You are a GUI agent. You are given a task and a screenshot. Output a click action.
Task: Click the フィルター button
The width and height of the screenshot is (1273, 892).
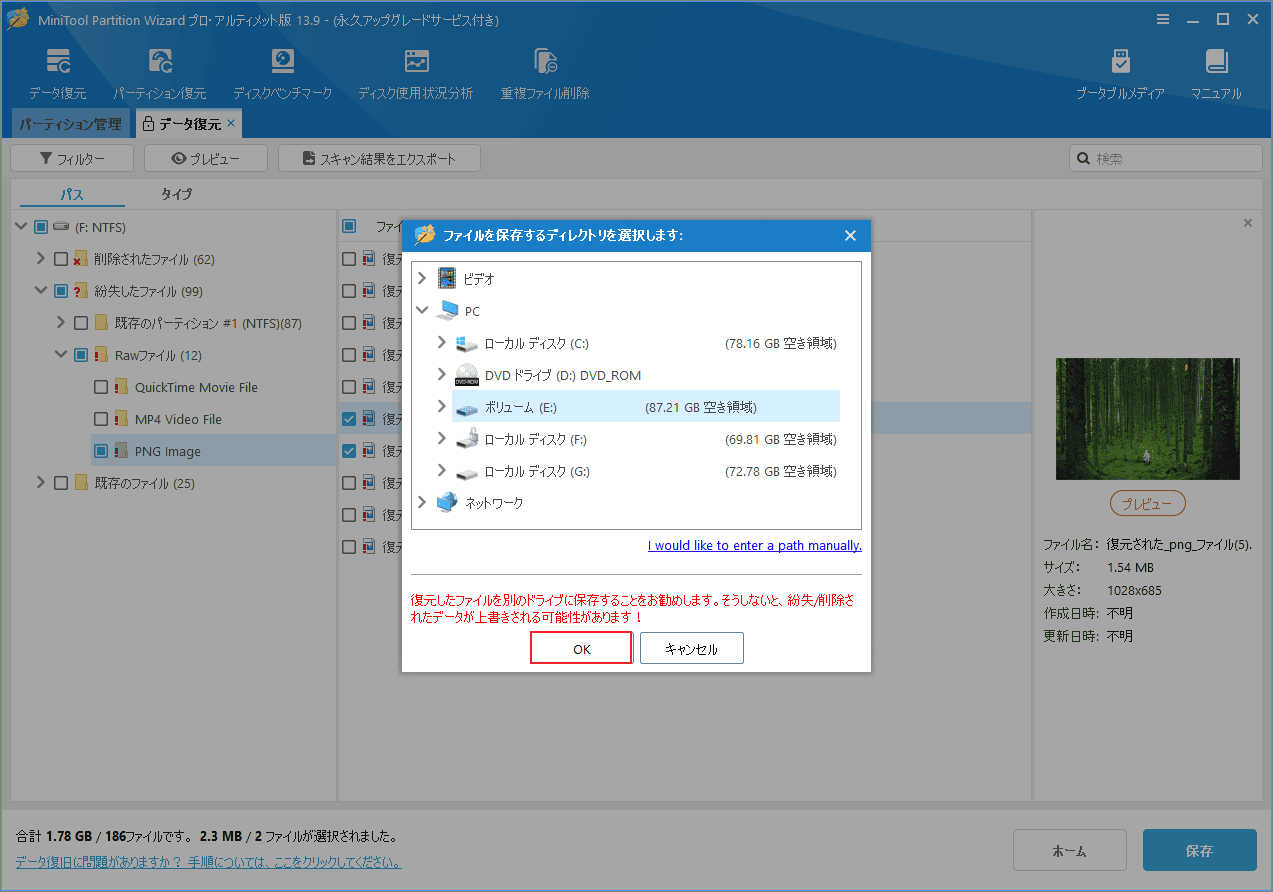tap(72, 158)
